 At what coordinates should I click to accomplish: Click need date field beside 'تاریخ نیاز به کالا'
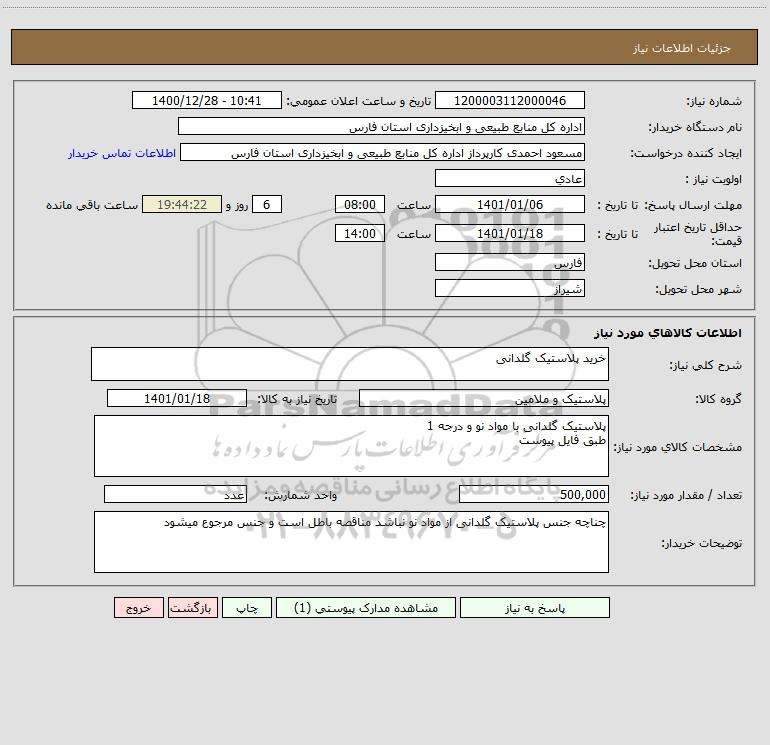tap(177, 398)
